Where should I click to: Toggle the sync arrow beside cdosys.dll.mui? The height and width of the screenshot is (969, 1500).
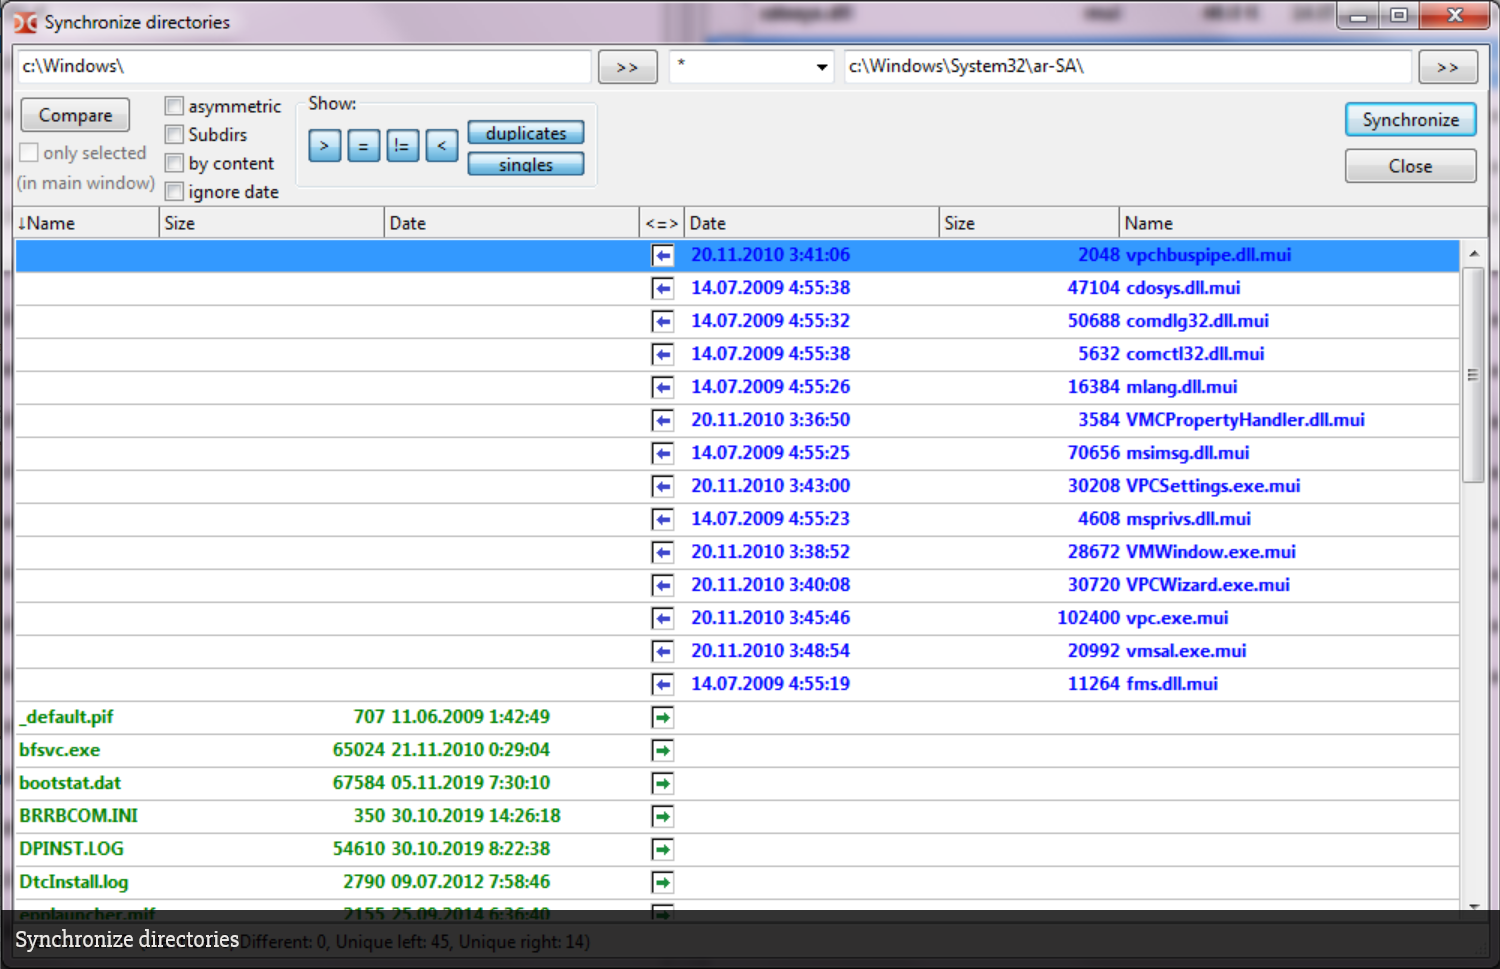[662, 288]
